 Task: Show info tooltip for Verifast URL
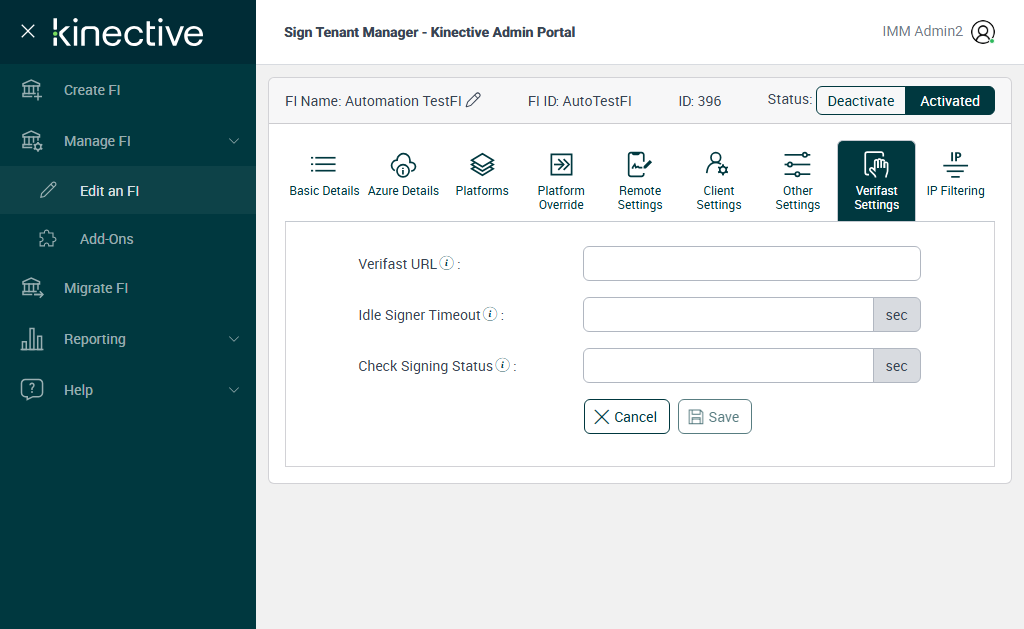click(447, 263)
